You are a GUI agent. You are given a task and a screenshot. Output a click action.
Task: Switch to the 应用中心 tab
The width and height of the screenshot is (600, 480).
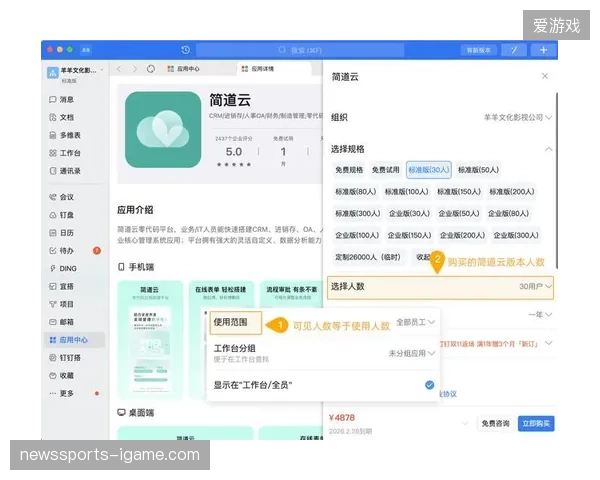184,69
